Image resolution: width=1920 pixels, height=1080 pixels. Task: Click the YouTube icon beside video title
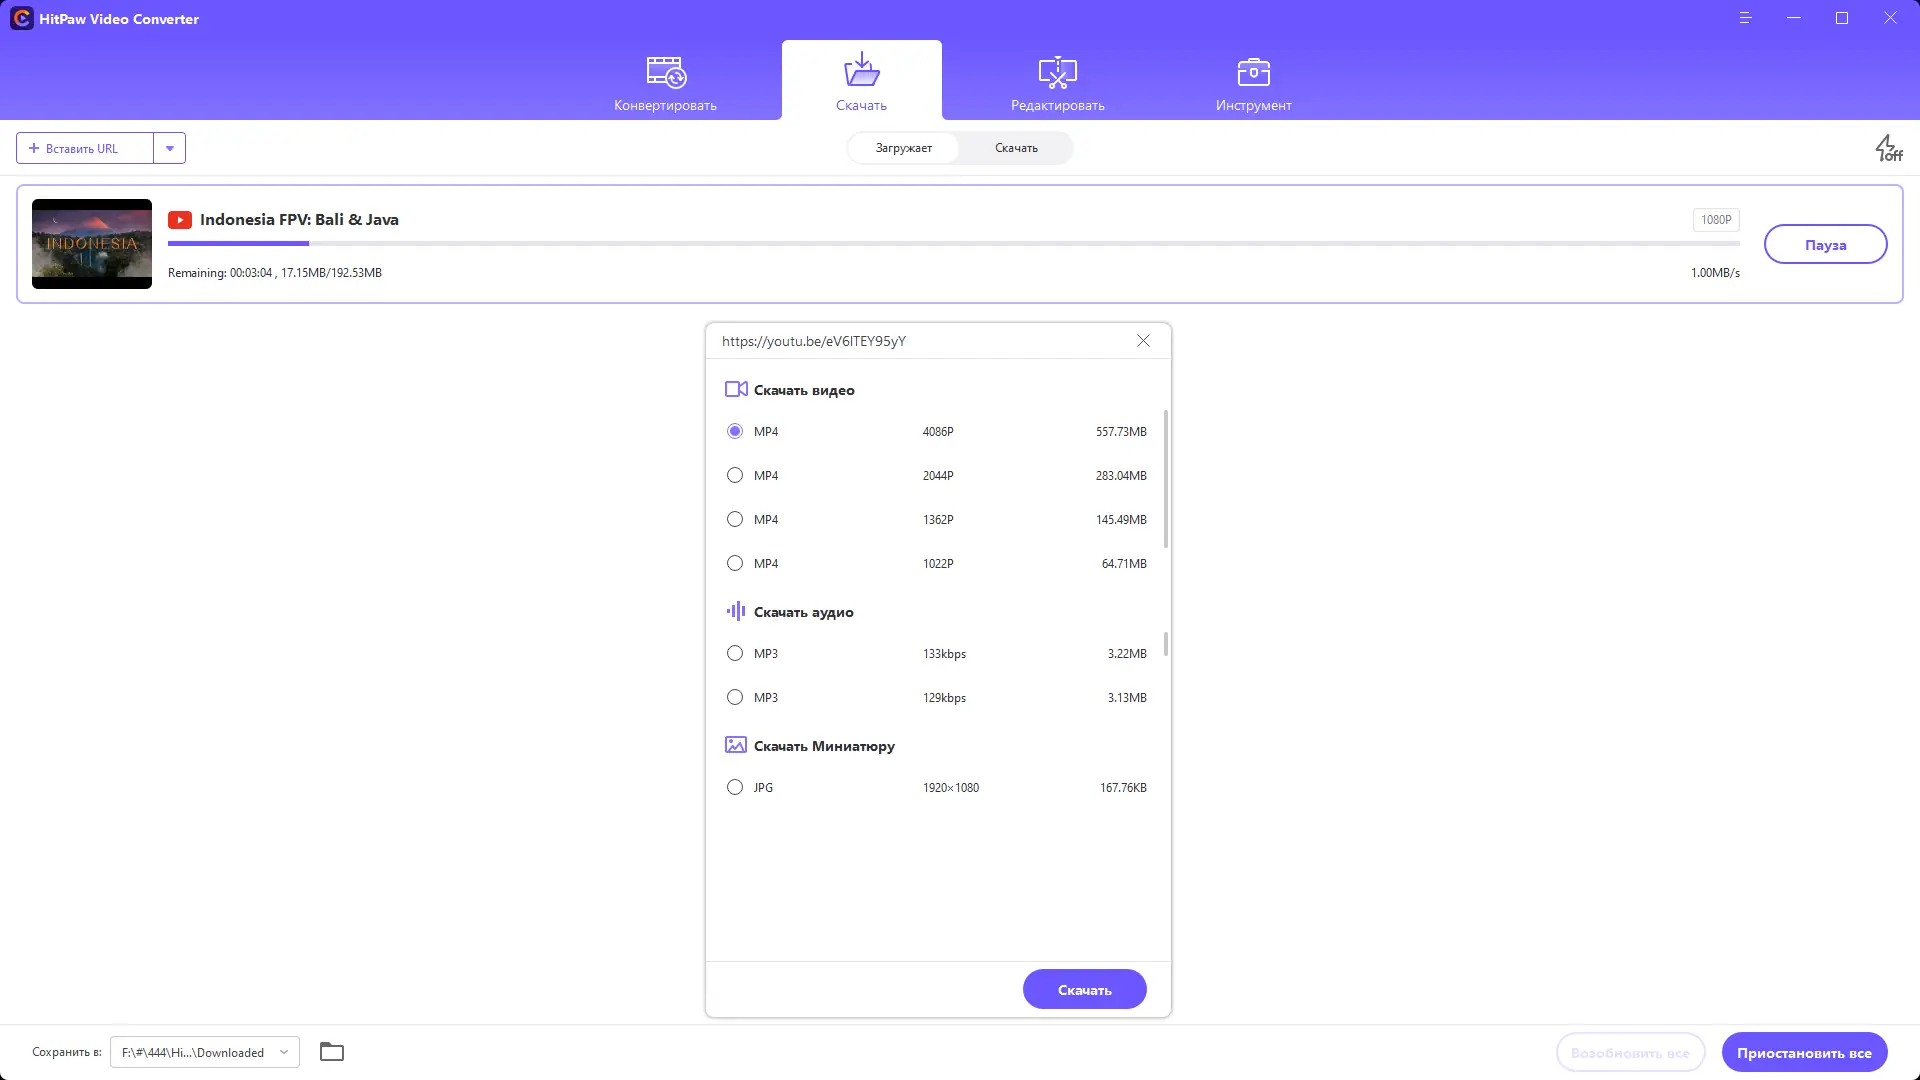[180, 220]
